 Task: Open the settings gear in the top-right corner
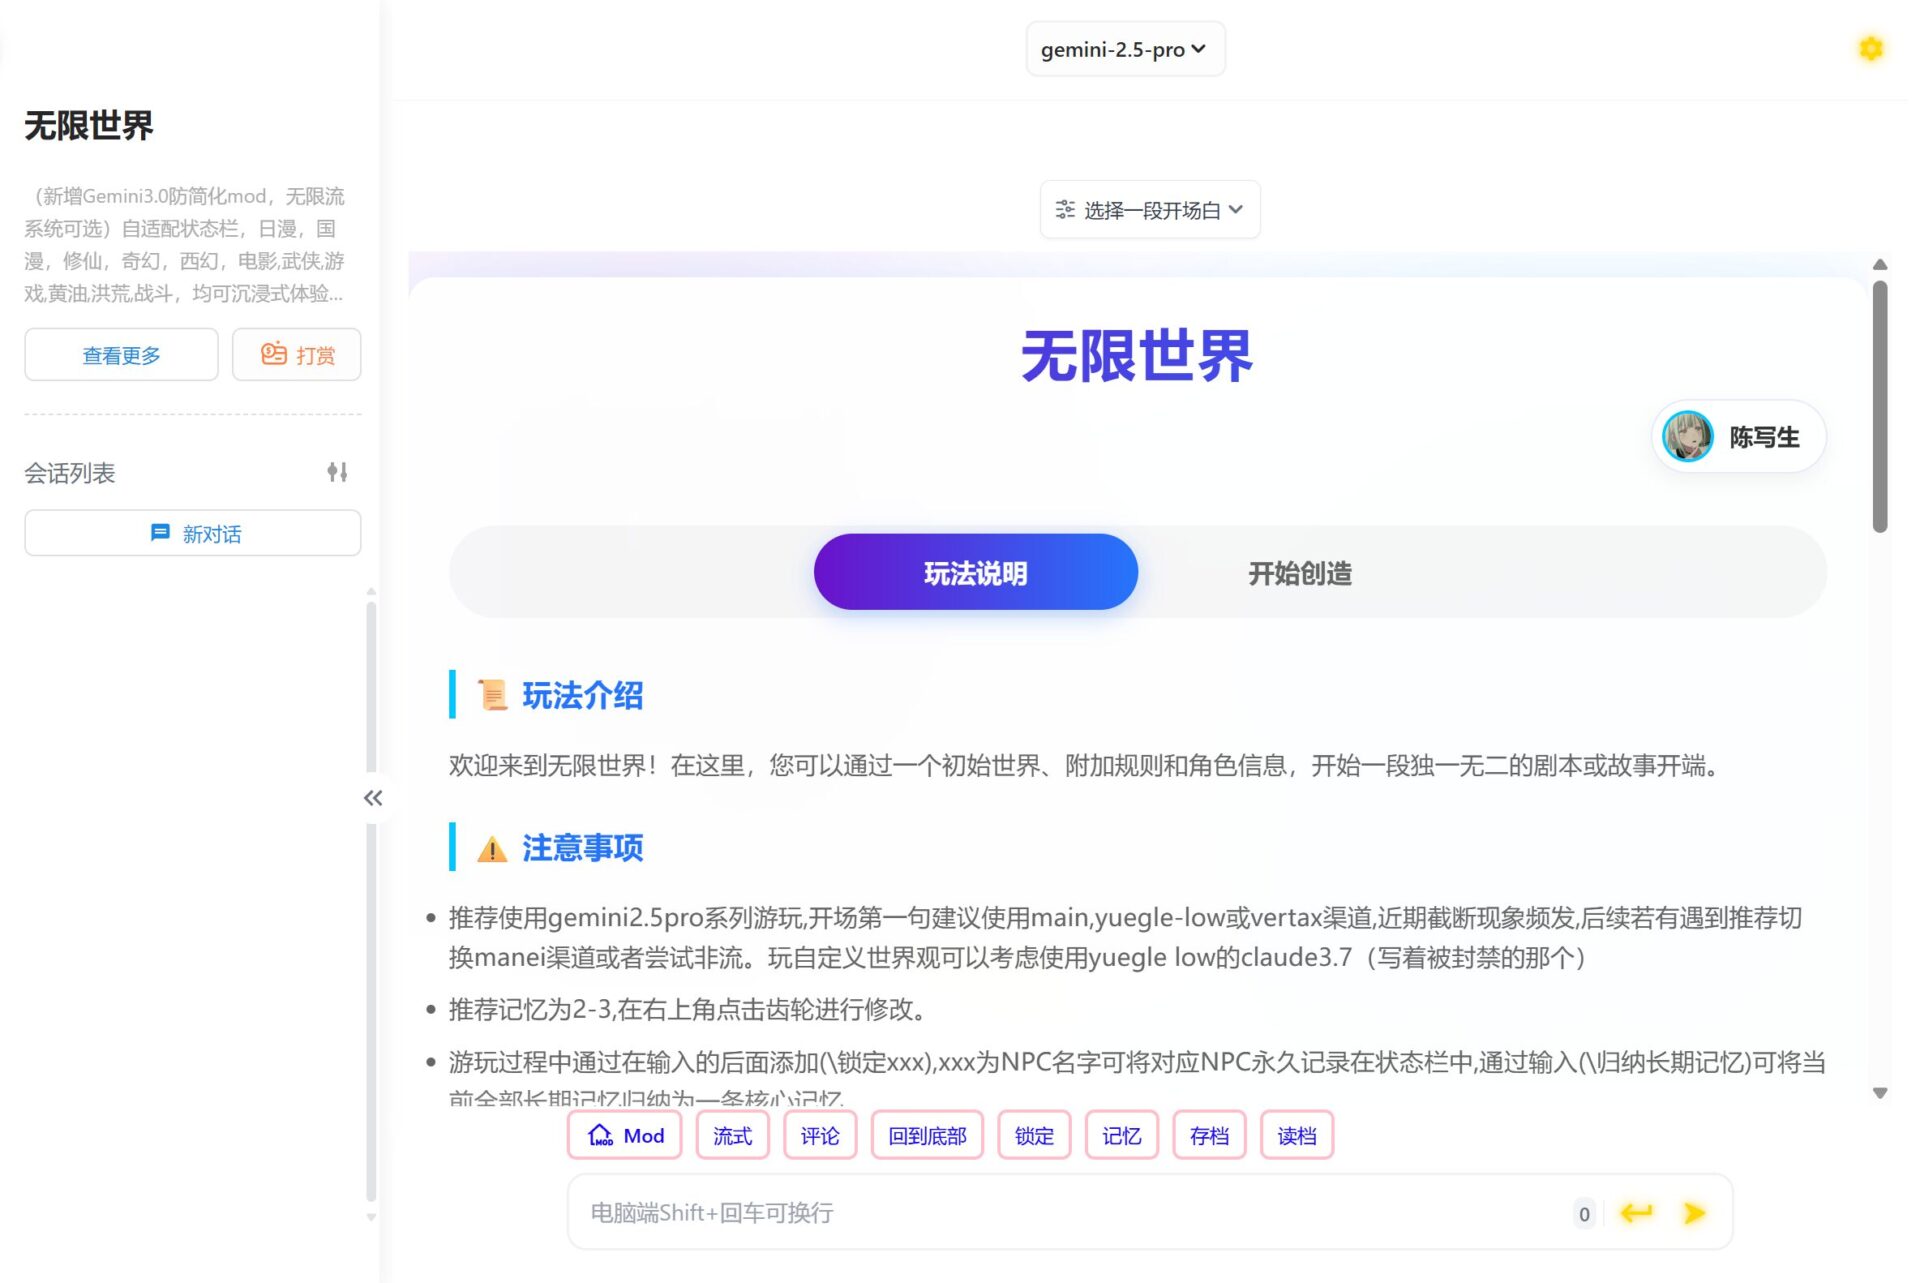pyautogui.click(x=1870, y=48)
